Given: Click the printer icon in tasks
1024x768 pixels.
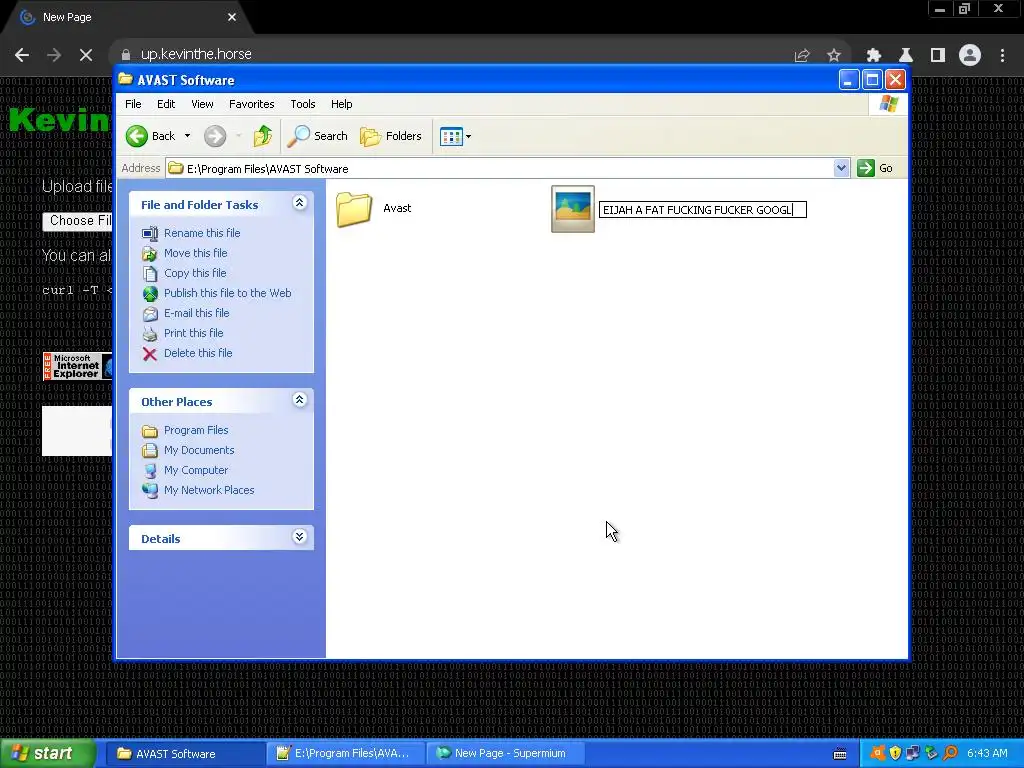Looking at the screenshot, I should click(x=150, y=334).
